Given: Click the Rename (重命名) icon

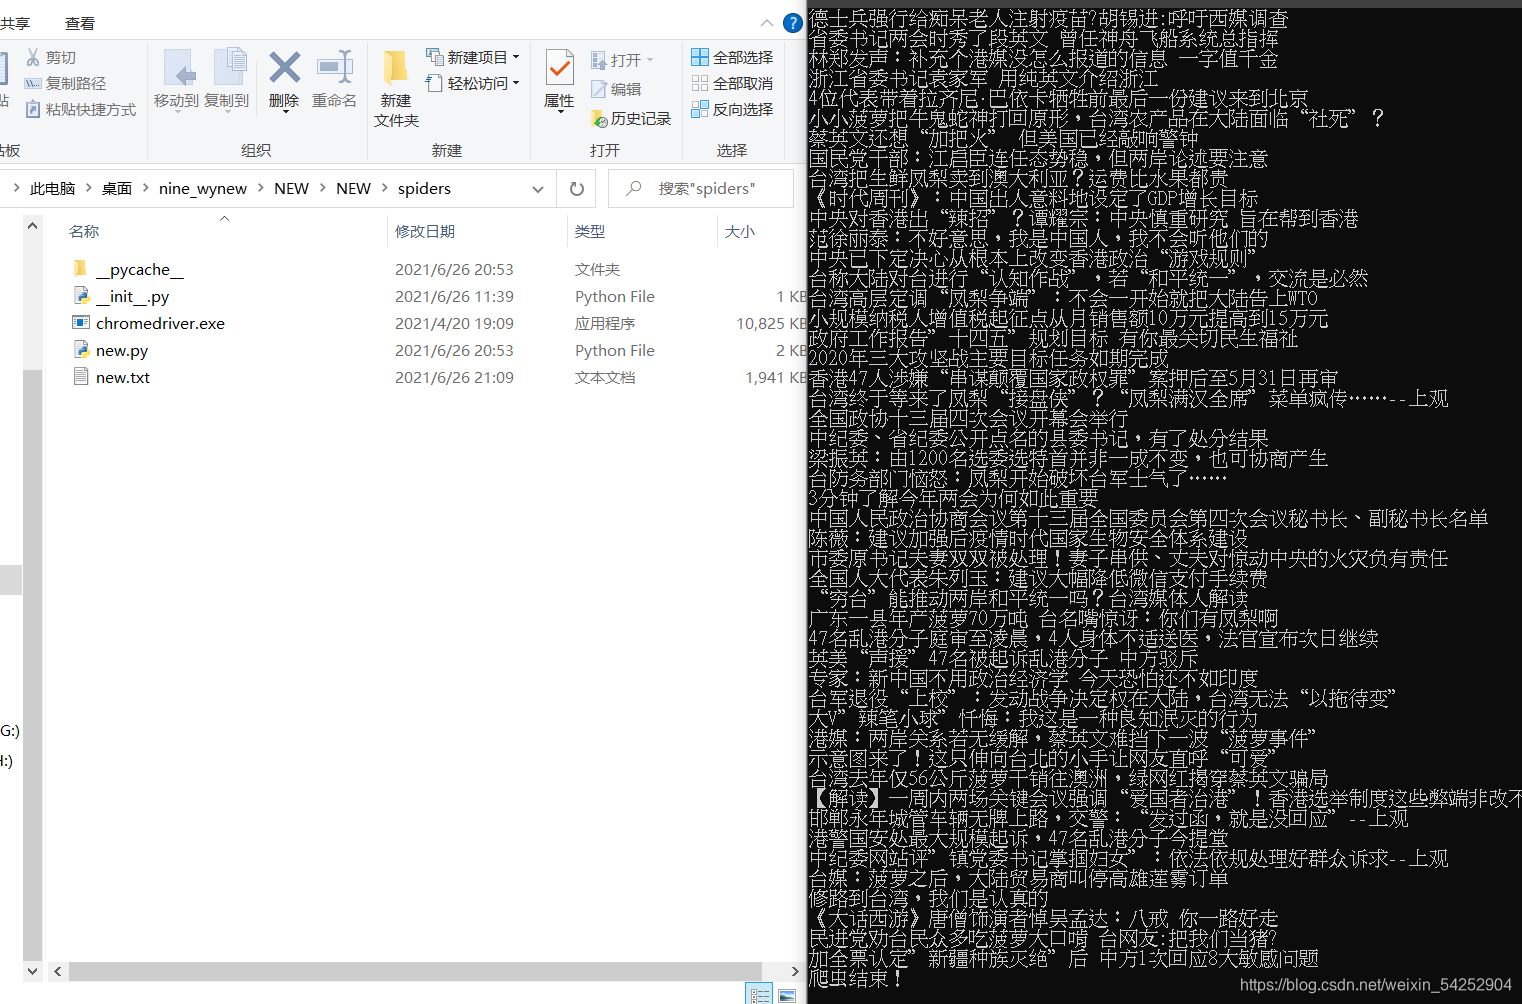Looking at the screenshot, I should coord(334,68).
